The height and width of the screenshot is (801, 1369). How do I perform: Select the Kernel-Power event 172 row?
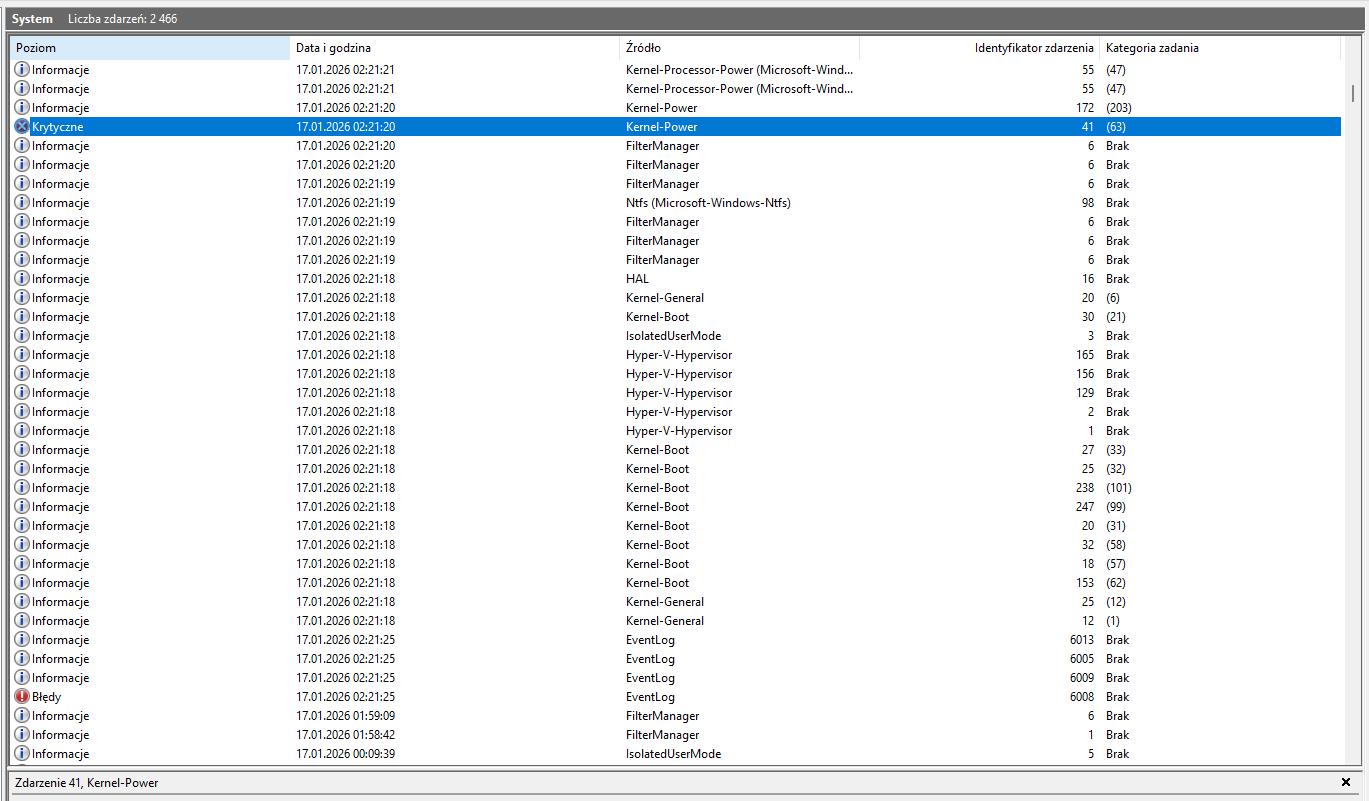point(660,108)
